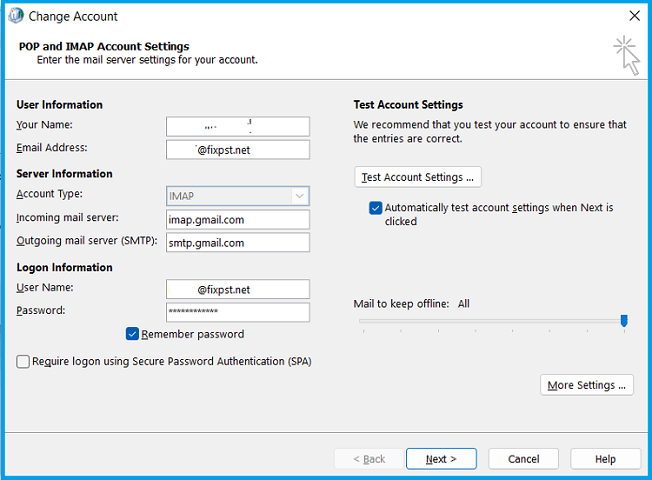This screenshot has height=480, width=652.
Task: Select the Incoming mail server field
Action: point(238,220)
